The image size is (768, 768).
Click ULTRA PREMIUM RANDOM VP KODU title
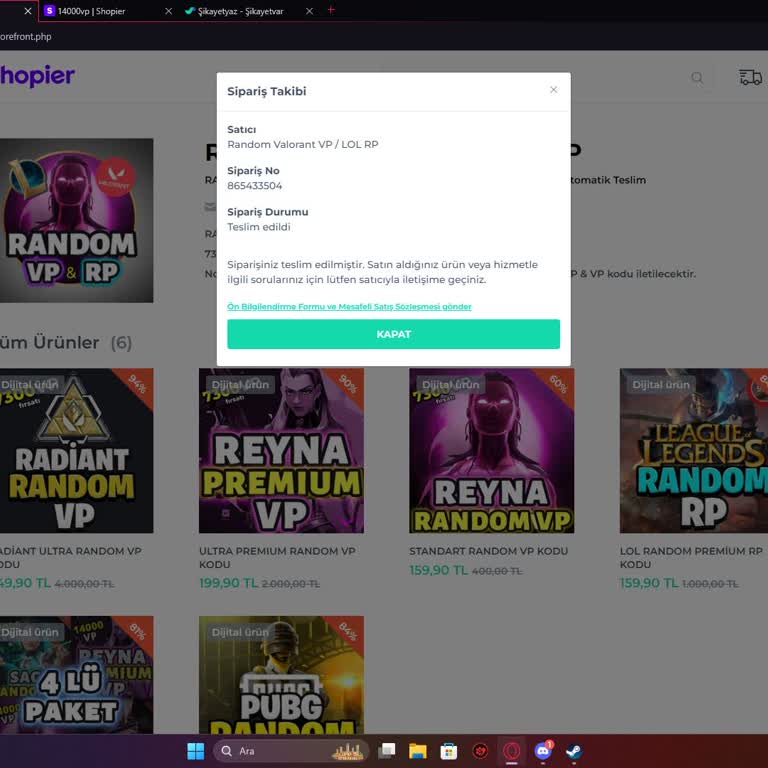(x=277, y=557)
